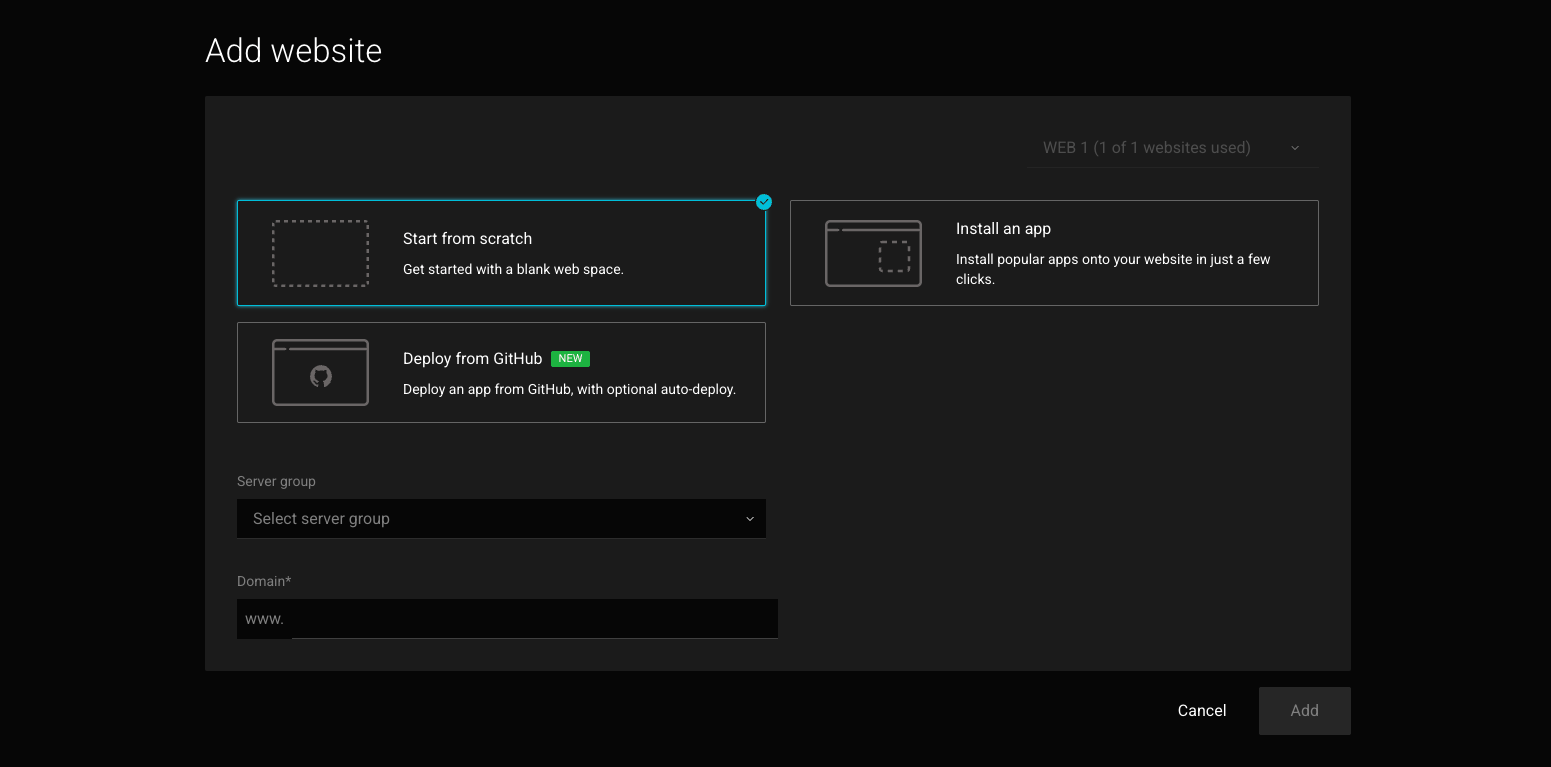Click 'Get started with a blank web space.' text
The width and height of the screenshot is (1551, 767).
(513, 269)
